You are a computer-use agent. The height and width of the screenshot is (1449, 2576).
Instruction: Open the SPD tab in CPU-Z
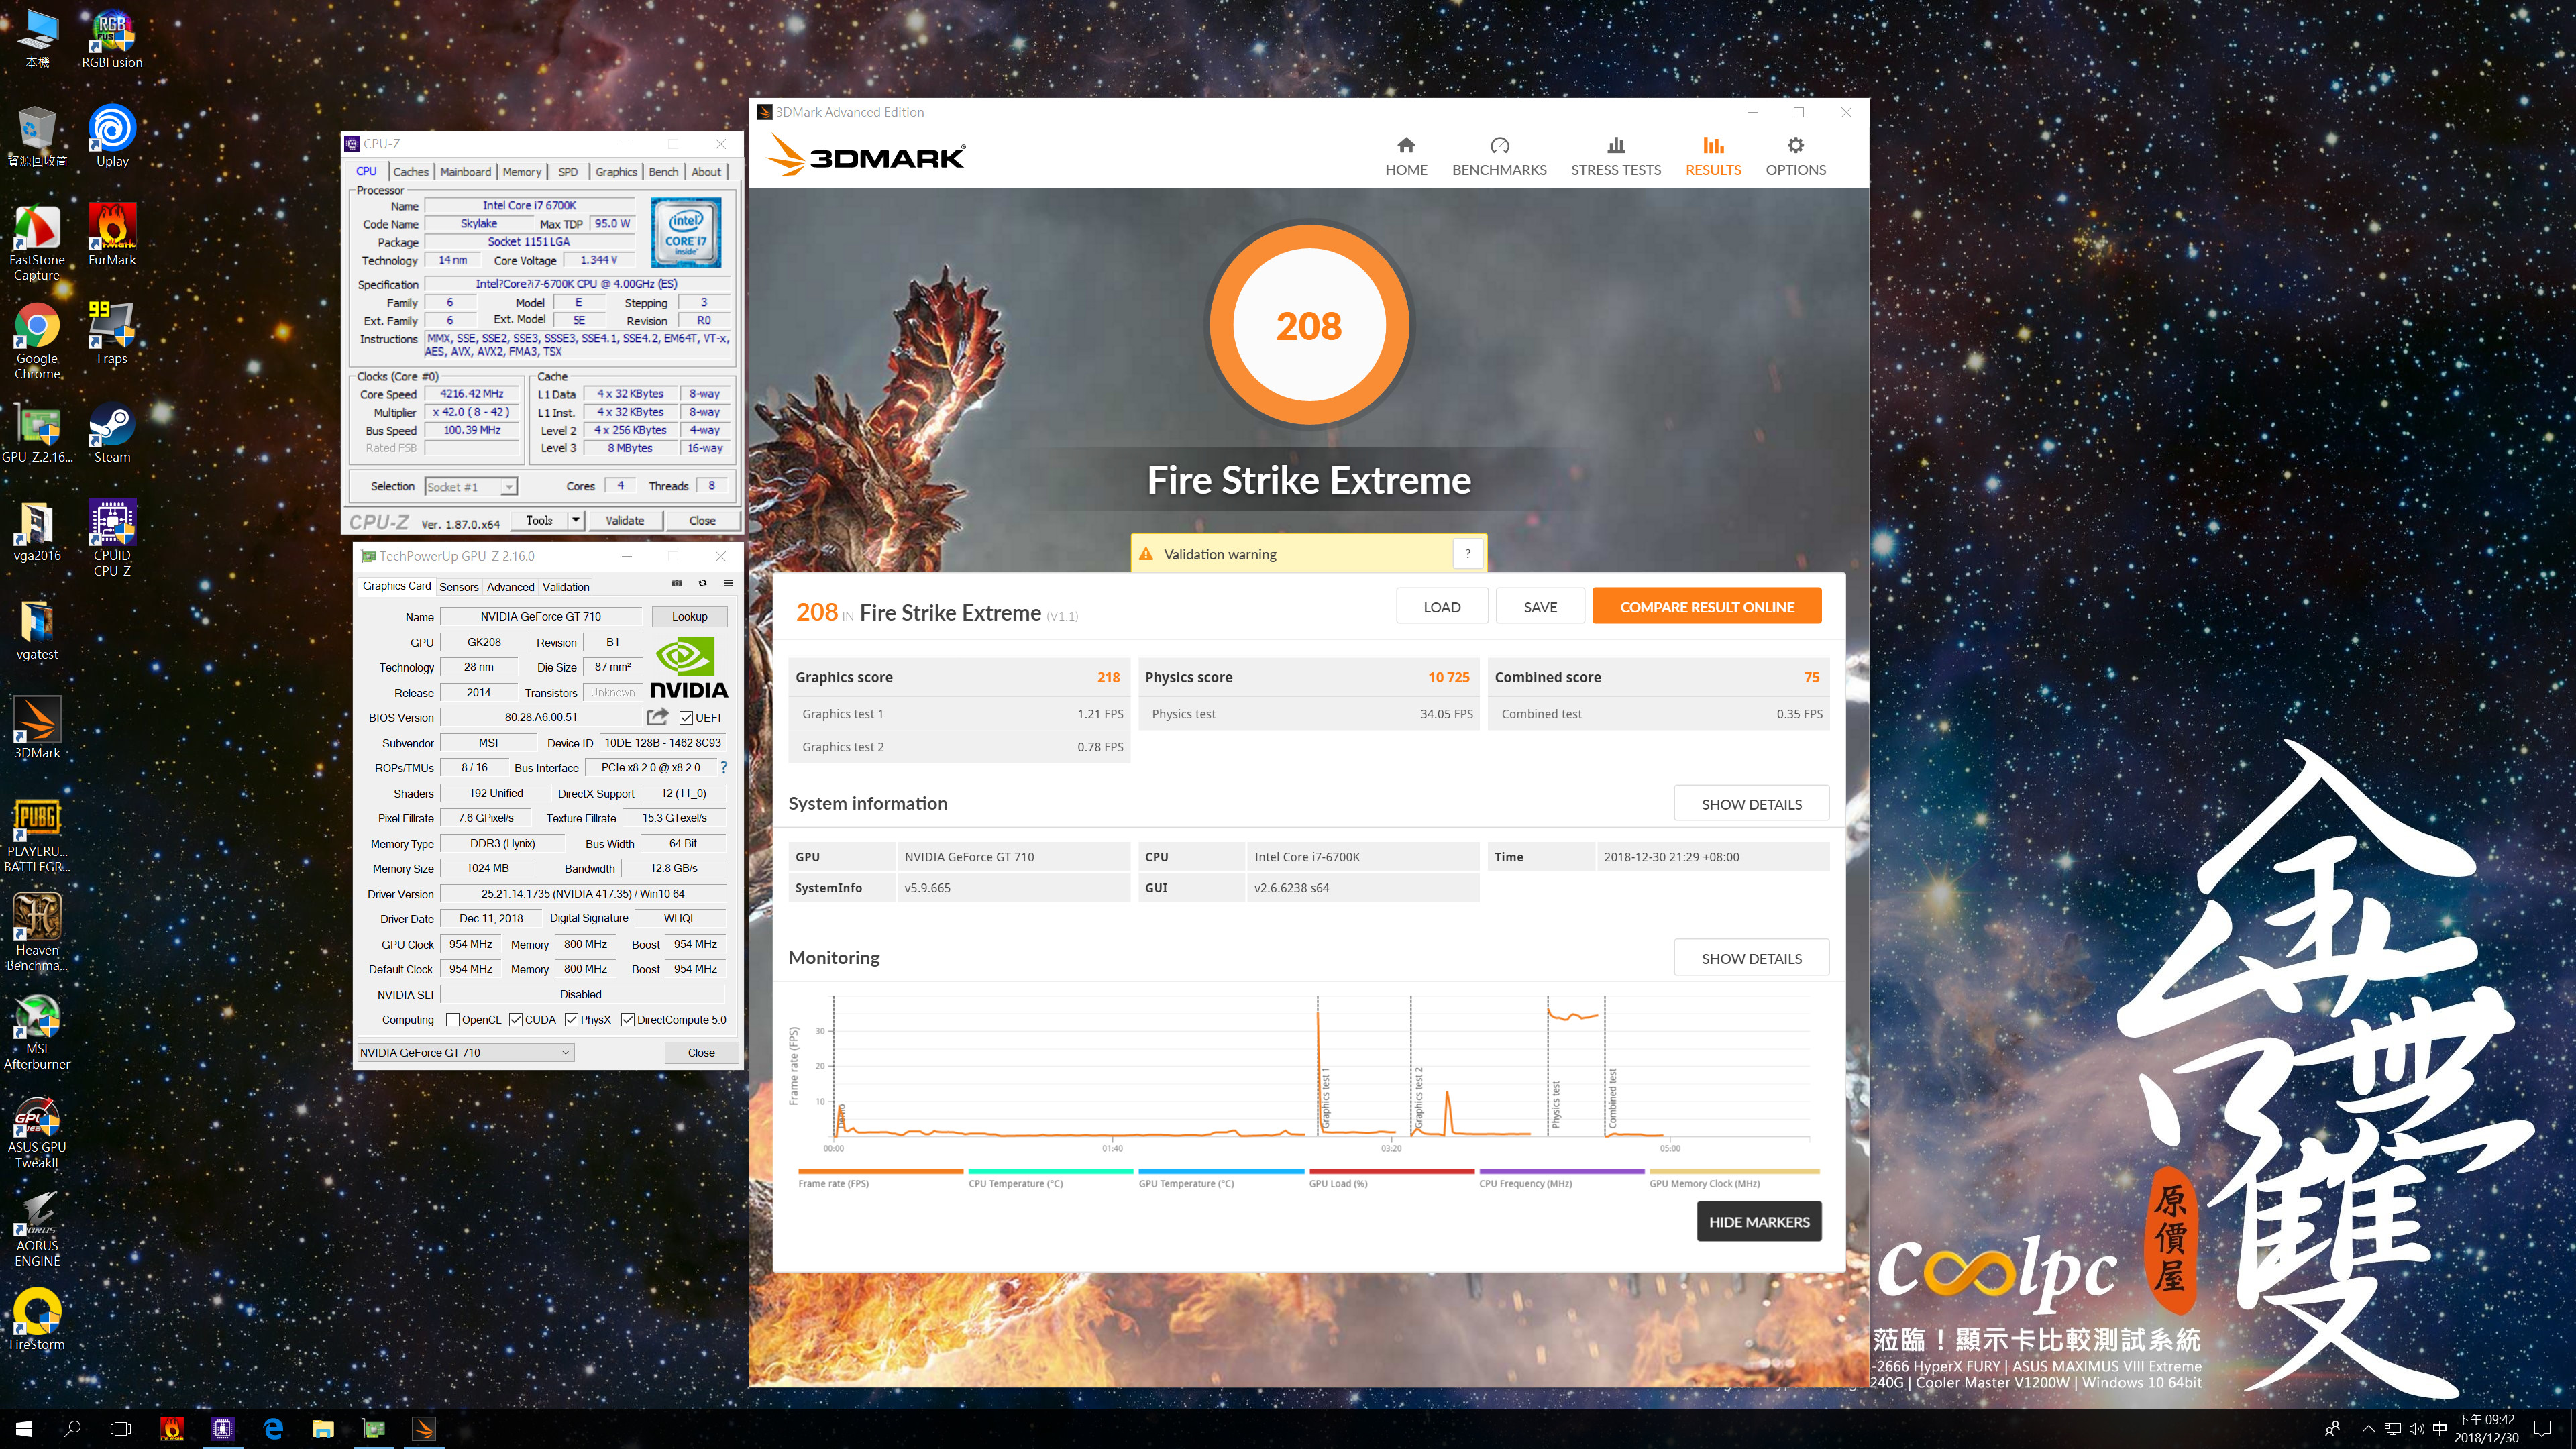pyautogui.click(x=568, y=172)
